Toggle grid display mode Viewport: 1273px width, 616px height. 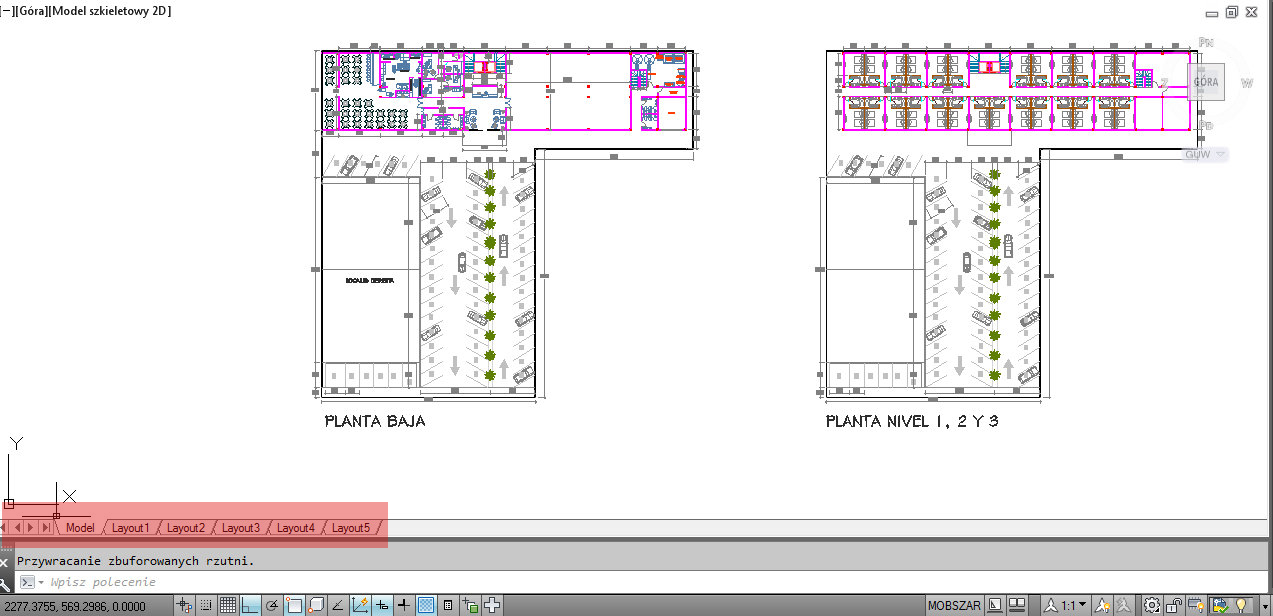tap(229, 604)
